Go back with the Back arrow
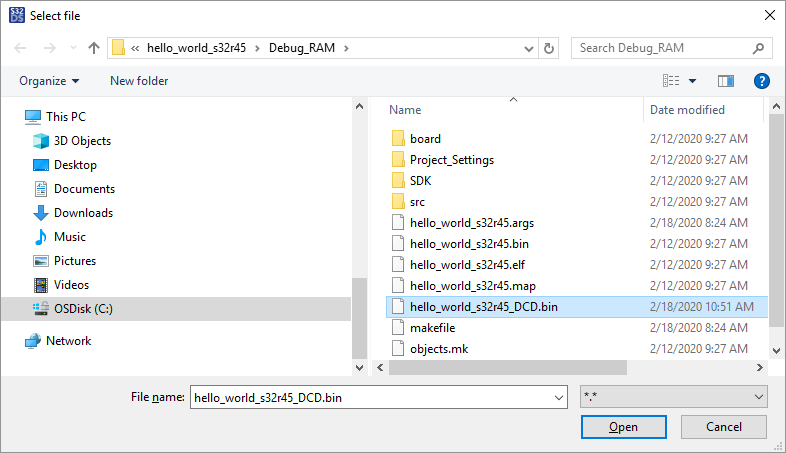Image resolution: width=786 pixels, height=453 pixels. pos(21,48)
